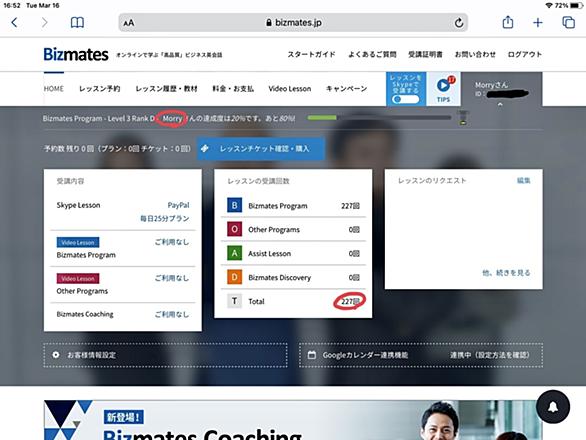Click Bizmates Program 227回 count
This screenshot has height=440, width=586.
coord(350,206)
